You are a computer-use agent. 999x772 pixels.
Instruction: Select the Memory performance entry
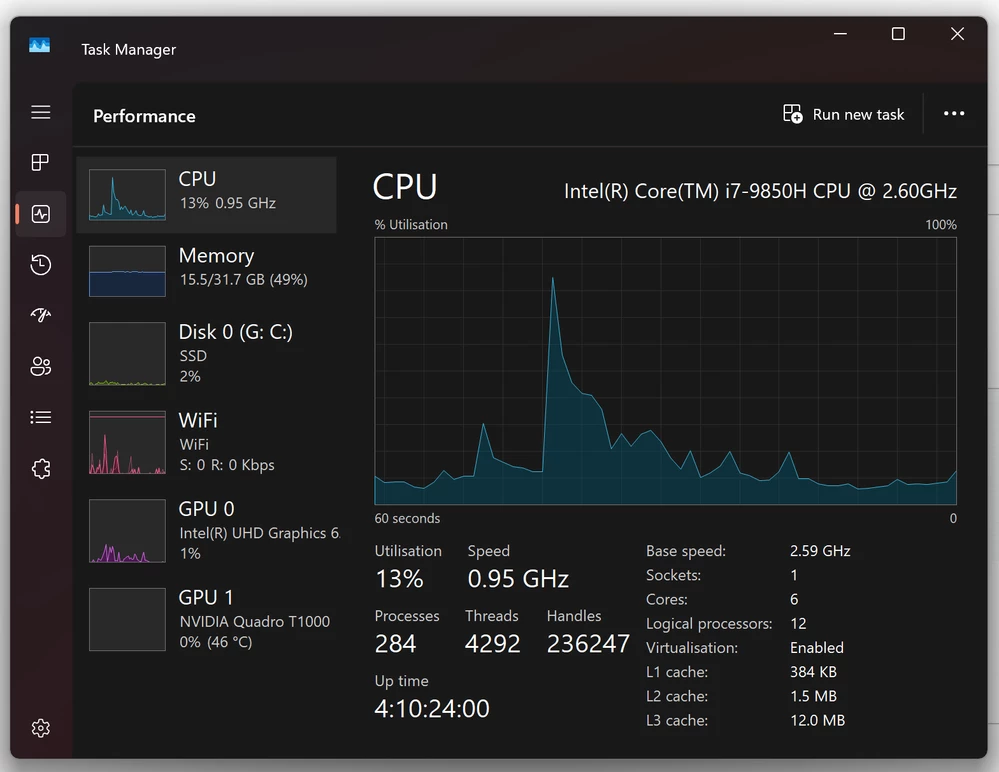[206, 271]
